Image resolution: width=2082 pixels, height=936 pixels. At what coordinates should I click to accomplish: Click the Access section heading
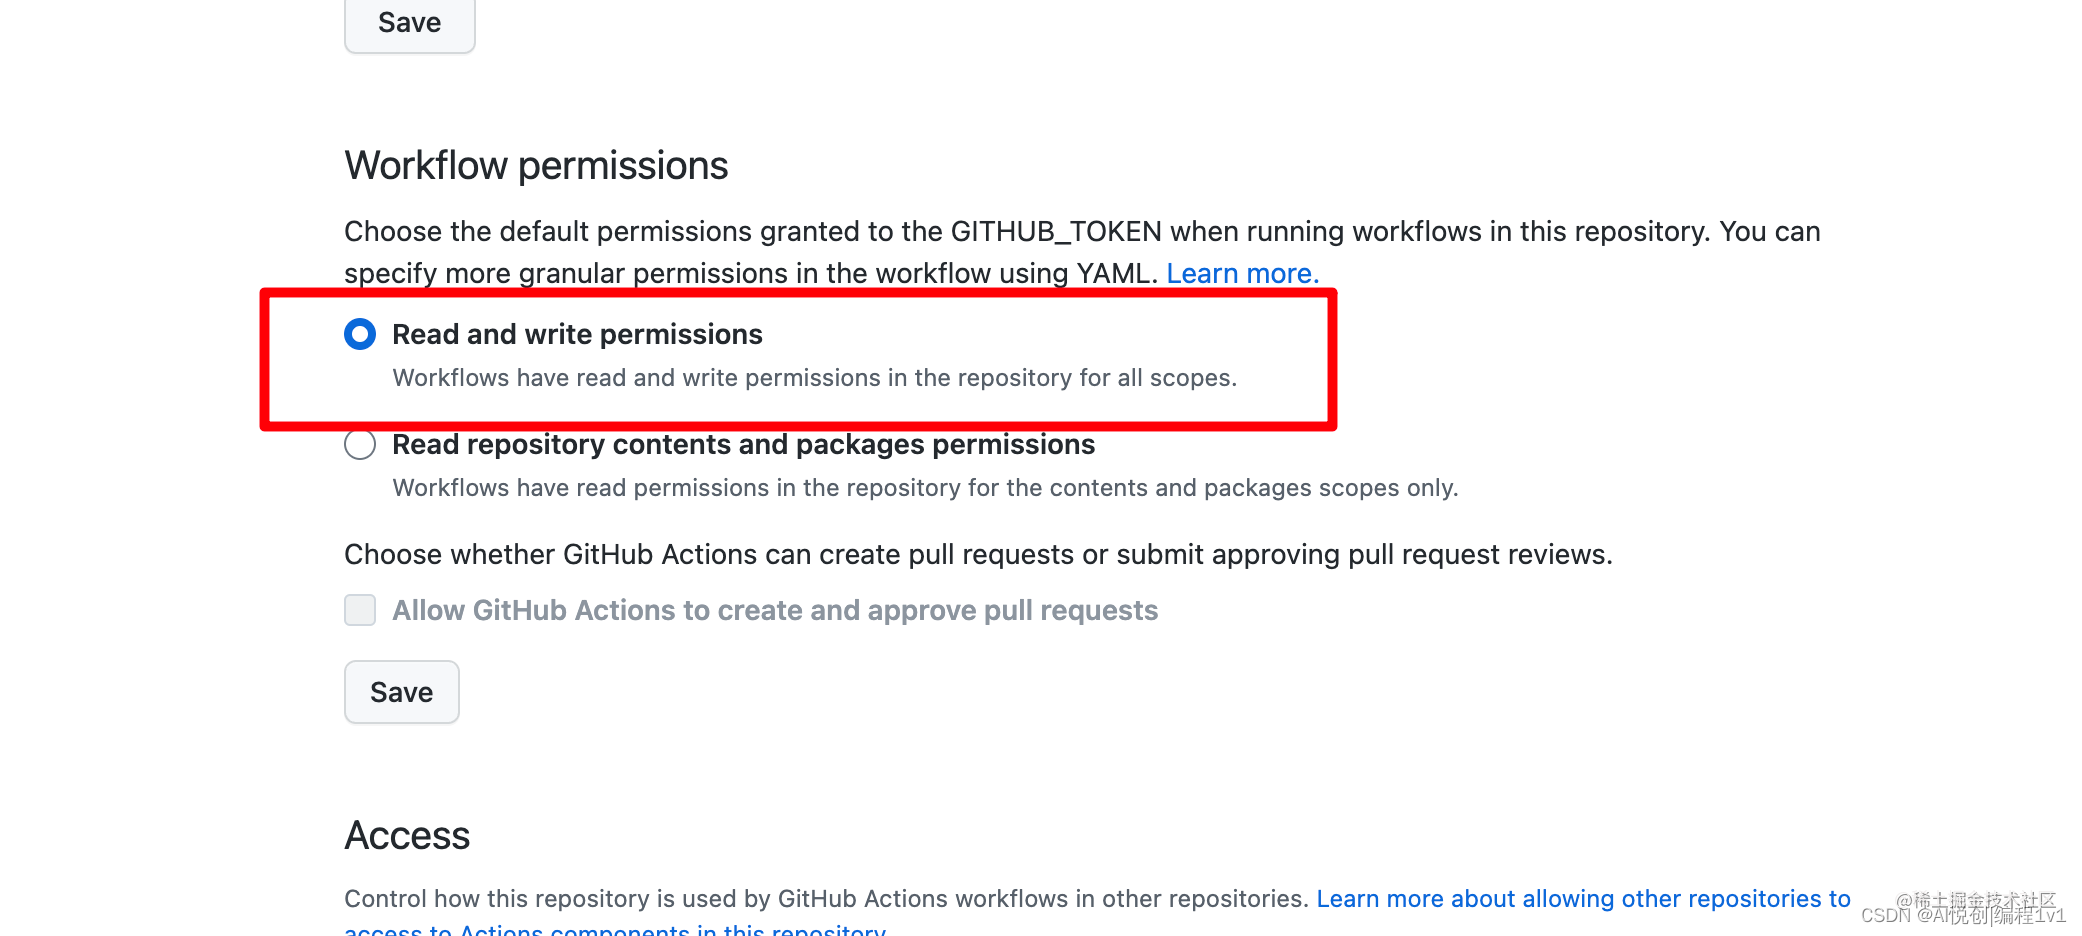(407, 836)
